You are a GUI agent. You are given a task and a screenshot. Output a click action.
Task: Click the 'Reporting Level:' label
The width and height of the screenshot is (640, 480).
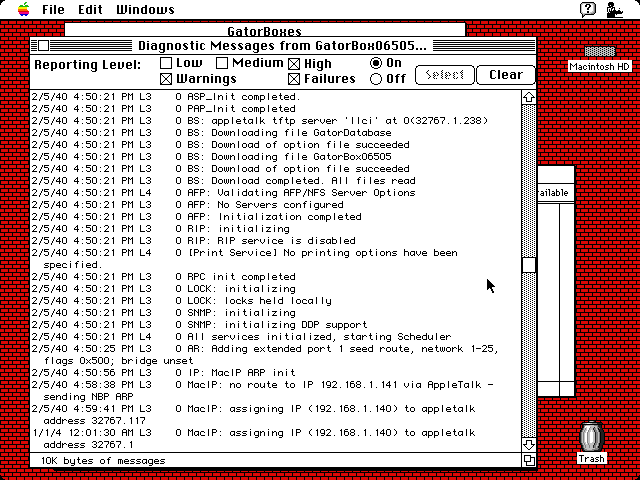(87, 65)
